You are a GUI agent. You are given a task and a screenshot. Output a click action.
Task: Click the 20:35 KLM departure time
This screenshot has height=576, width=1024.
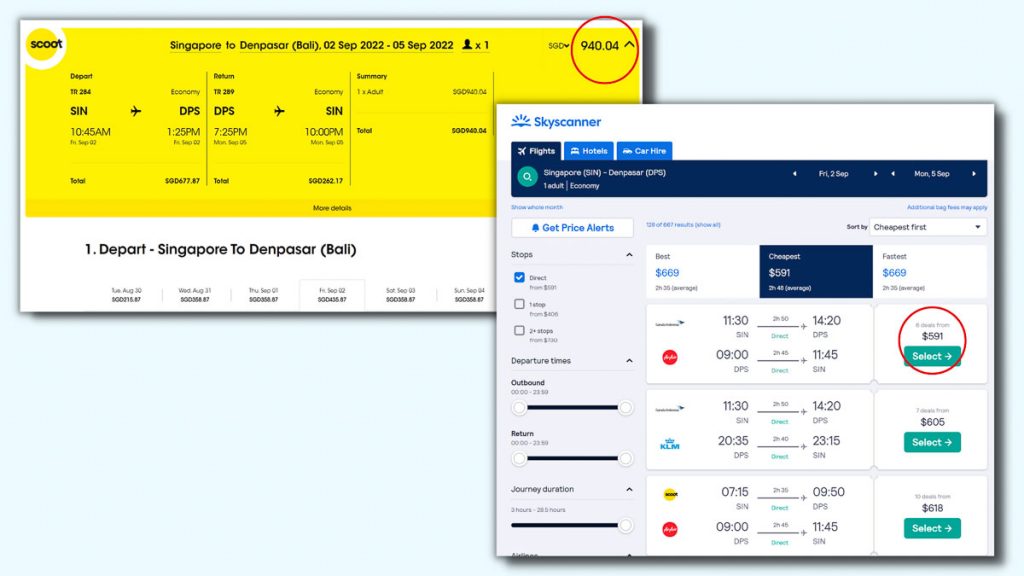click(x=733, y=441)
